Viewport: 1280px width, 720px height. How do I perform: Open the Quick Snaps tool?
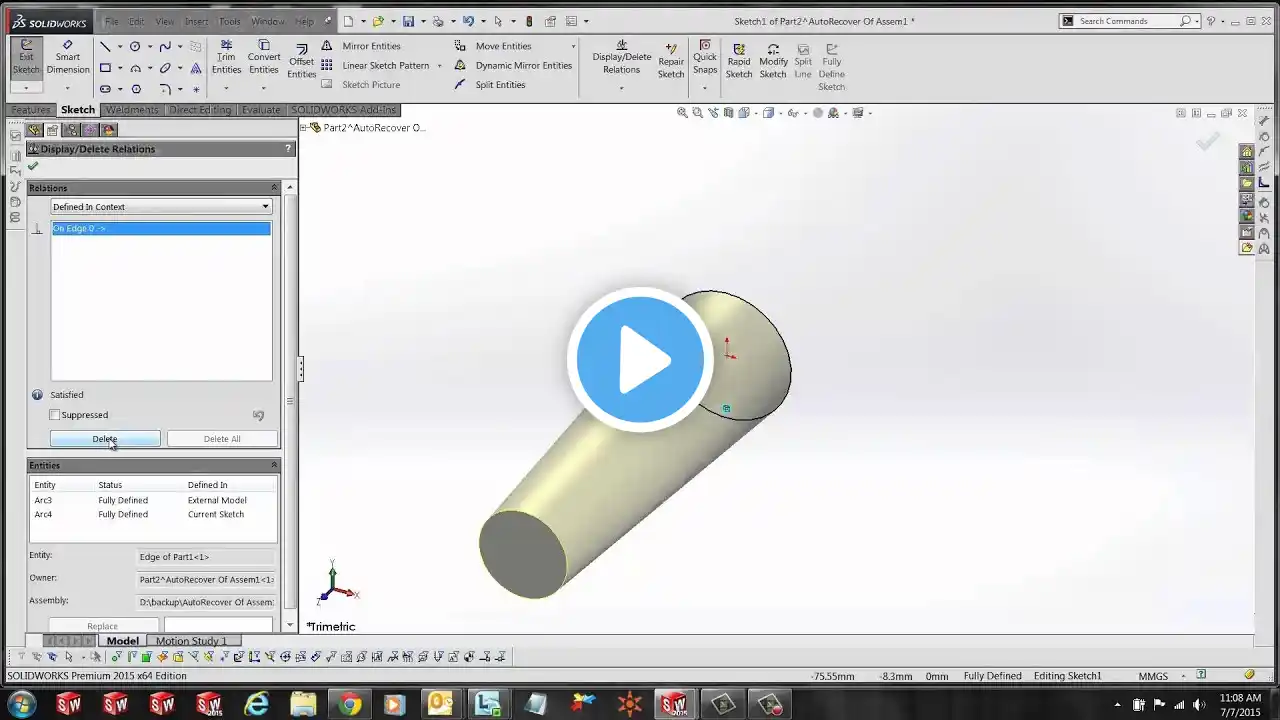705,57
